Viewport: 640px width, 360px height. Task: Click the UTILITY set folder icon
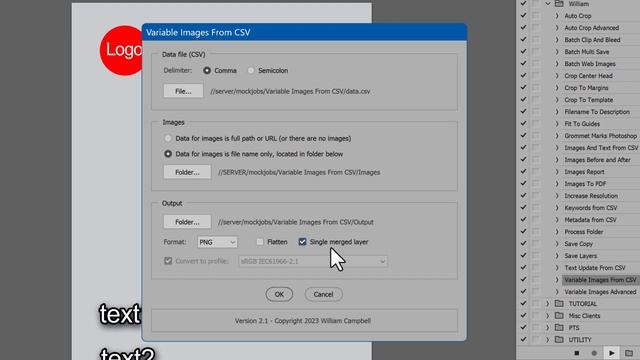(559, 340)
